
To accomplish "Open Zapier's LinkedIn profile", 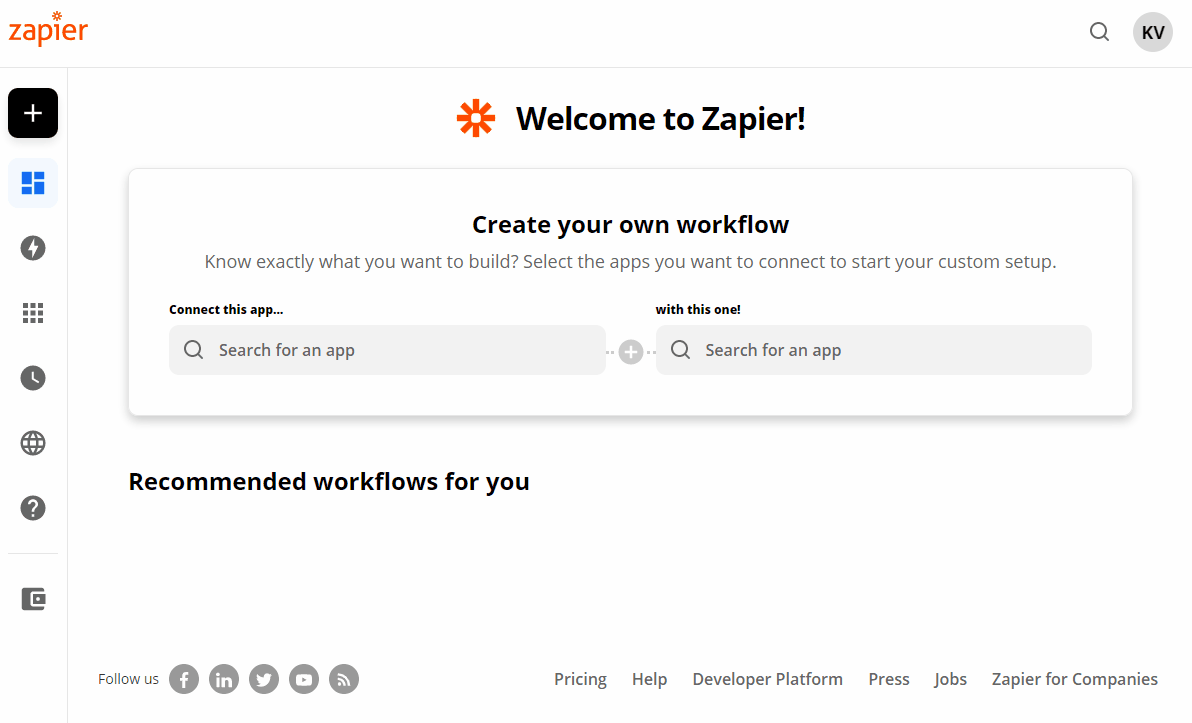I will (x=223, y=679).
